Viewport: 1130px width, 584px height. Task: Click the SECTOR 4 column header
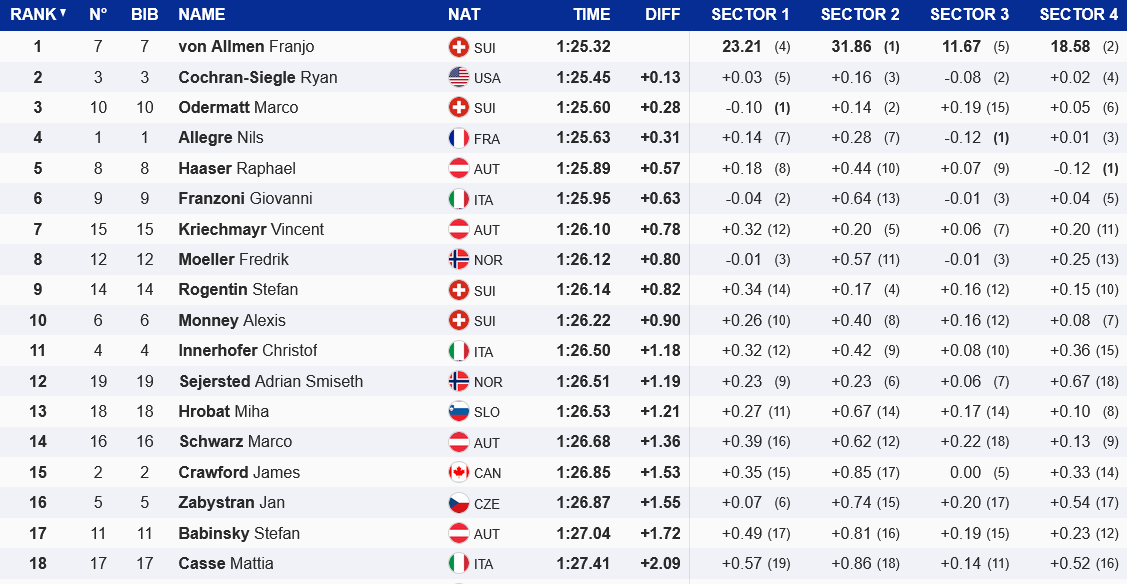coord(1078,14)
